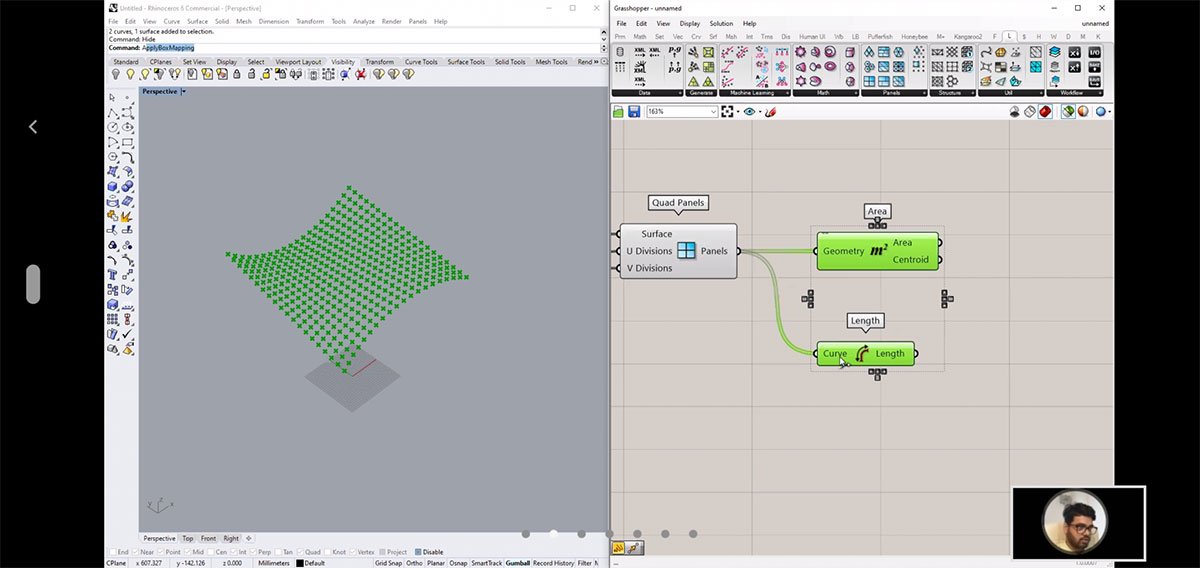Screen dimensions: 1200x568
Task: Click the SmartTrack button in status bar
Action: click(x=487, y=563)
